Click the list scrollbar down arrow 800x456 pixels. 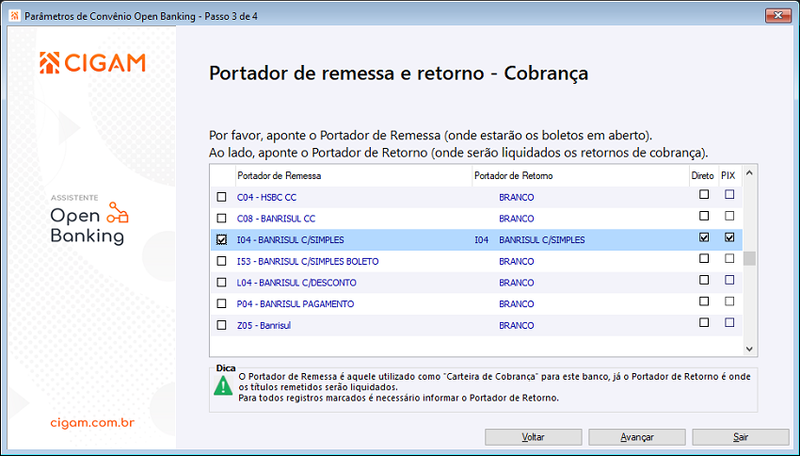[749, 349]
